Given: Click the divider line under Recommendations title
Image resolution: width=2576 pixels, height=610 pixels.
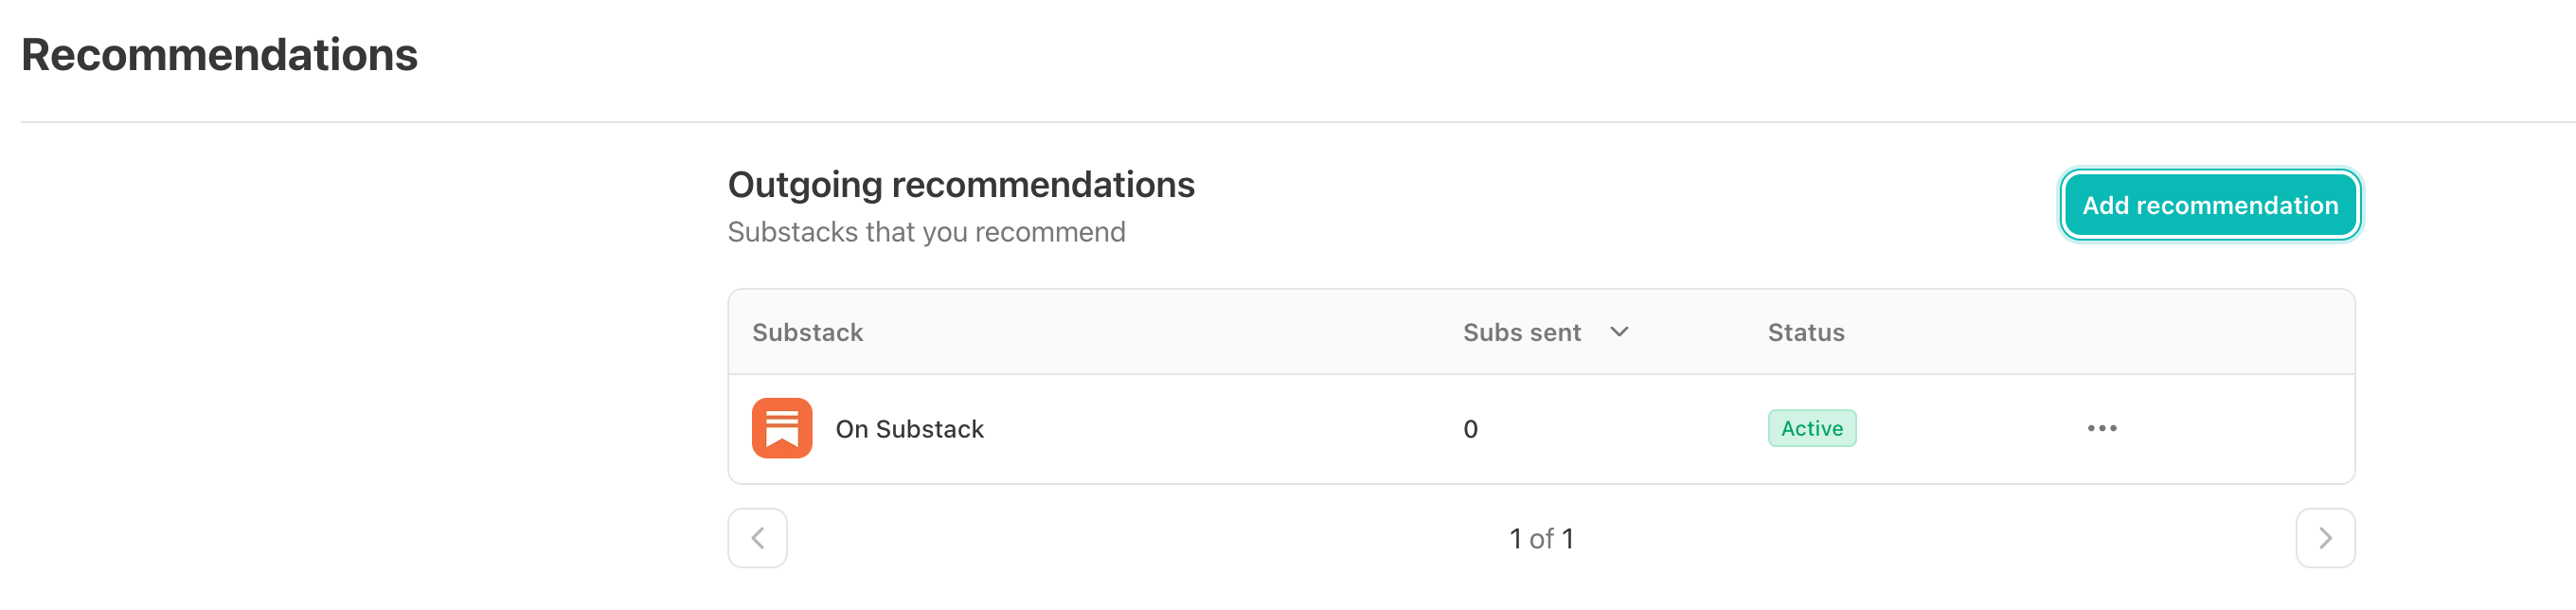Looking at the screenshot, I should (x=1200, y=122).
